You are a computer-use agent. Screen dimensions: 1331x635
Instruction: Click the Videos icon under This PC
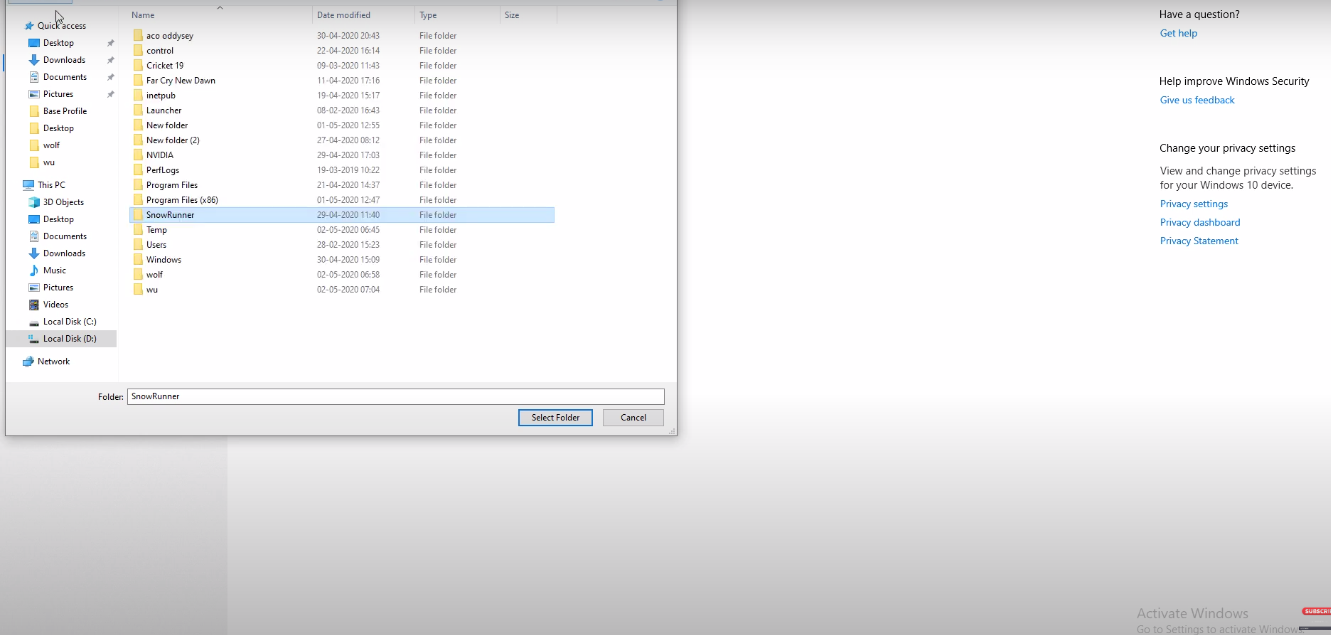pyautogui.click(x=34, y=304)
